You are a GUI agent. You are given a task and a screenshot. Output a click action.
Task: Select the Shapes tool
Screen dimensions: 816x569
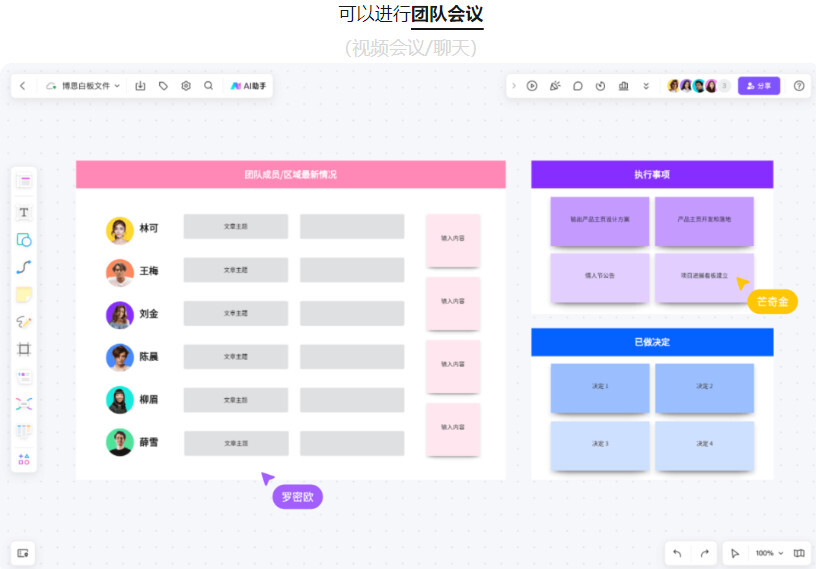click(24, 240)
